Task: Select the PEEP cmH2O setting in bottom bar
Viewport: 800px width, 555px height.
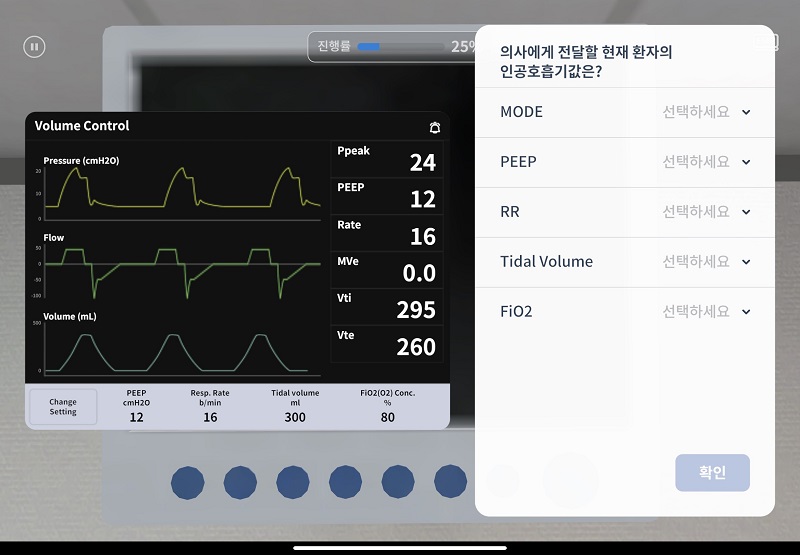Action: pyautogui.click(x=136, y=406)
